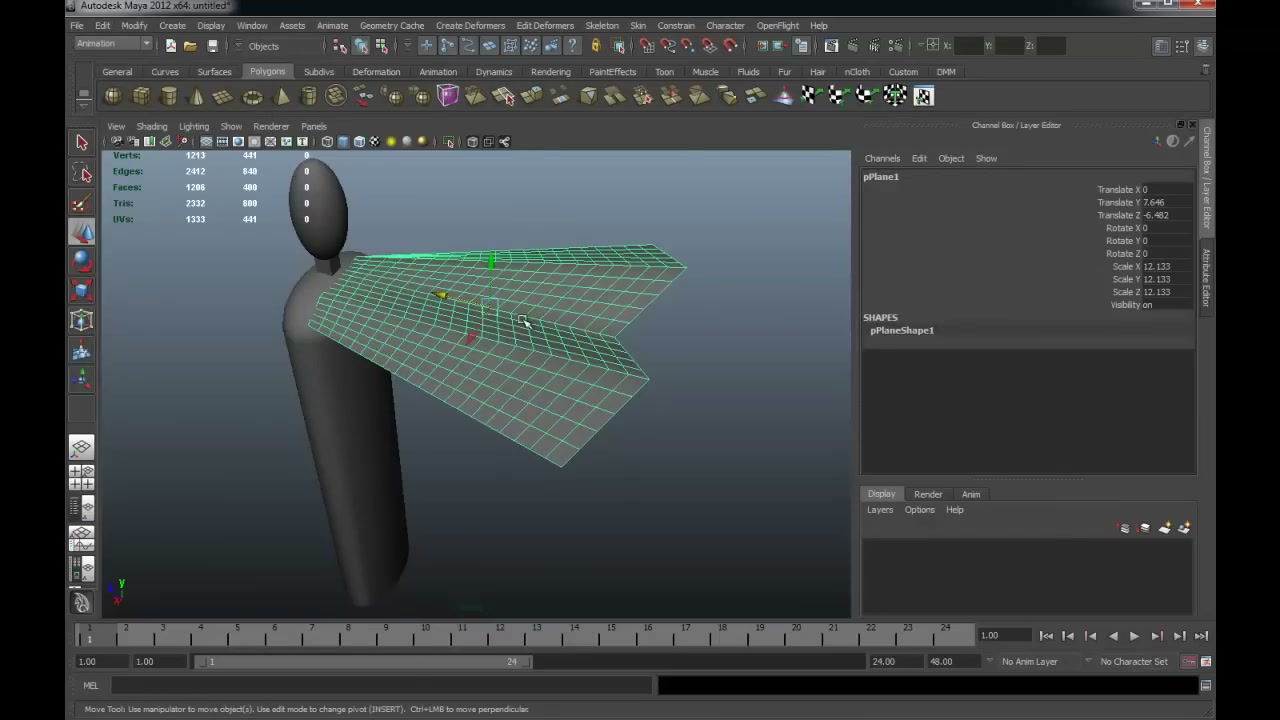
Task: Toggle Channel Box display button
Action: tap(1203, 46)
